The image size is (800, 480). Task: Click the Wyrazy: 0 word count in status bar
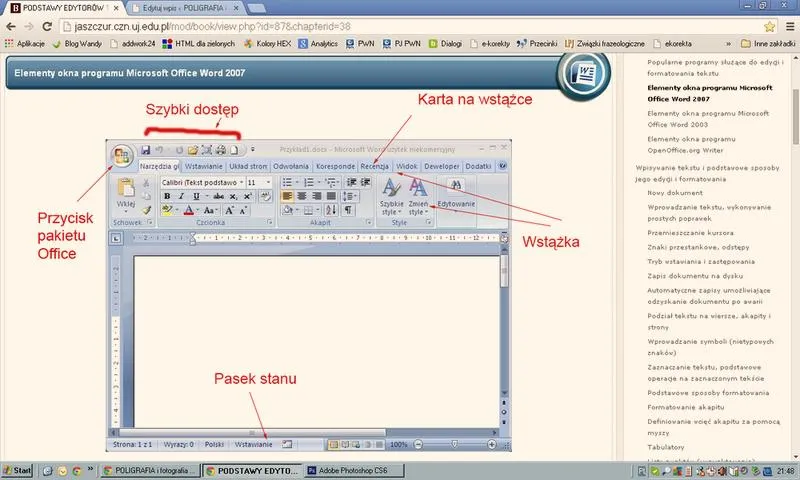point(179,444)
